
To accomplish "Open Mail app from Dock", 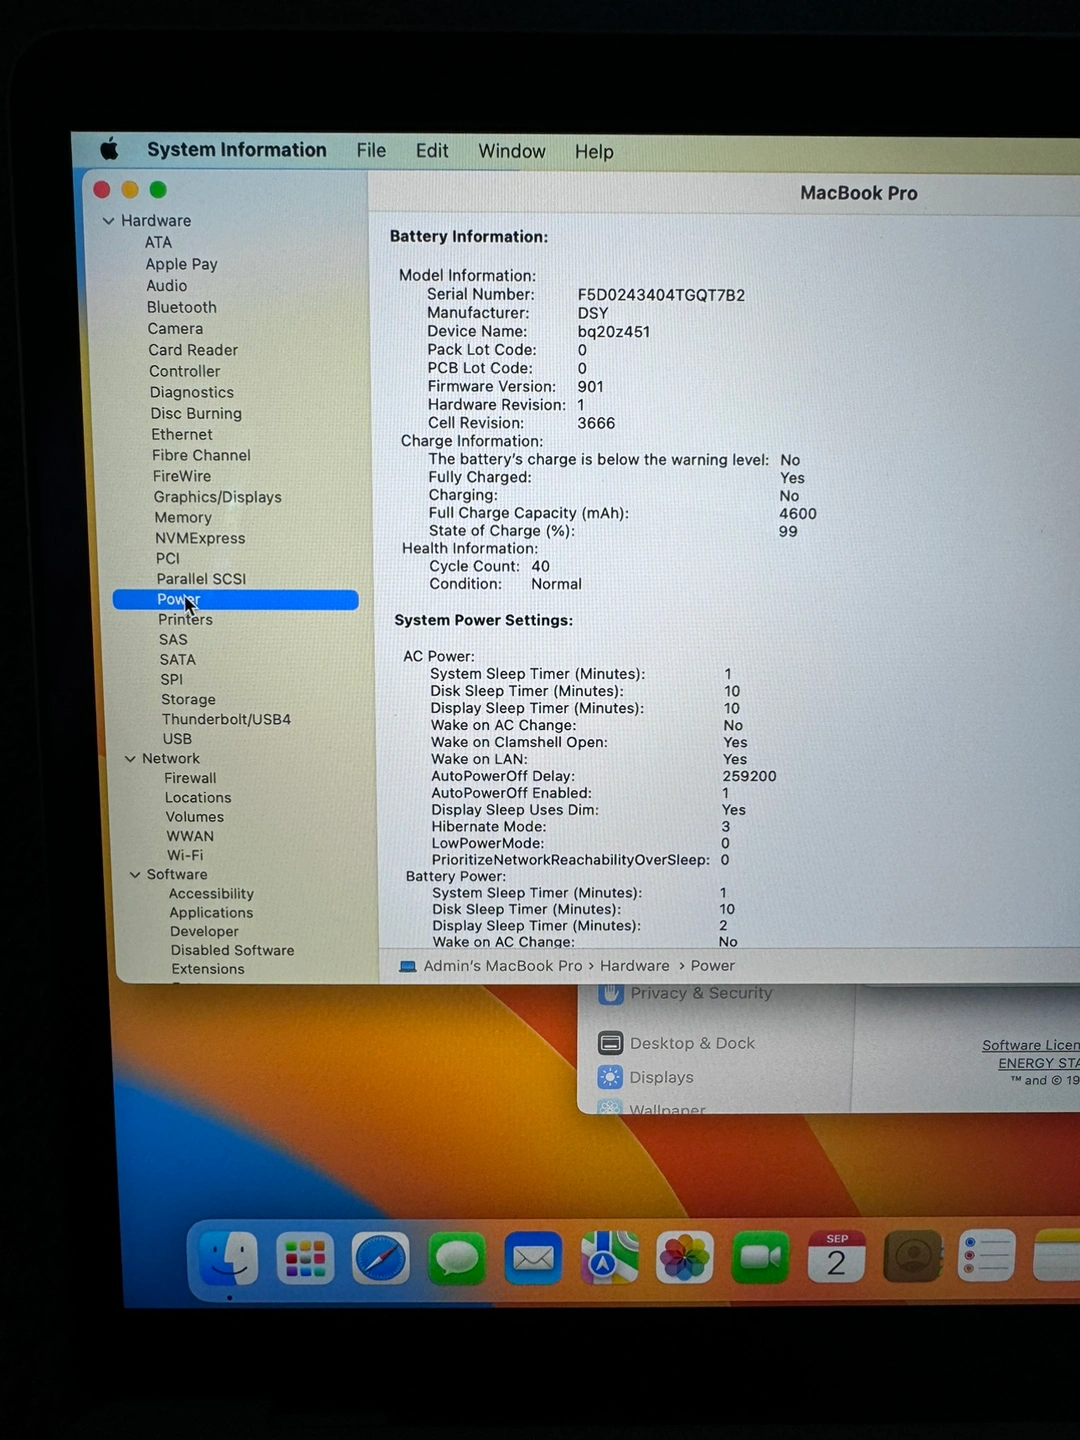I will (533, 1258).
